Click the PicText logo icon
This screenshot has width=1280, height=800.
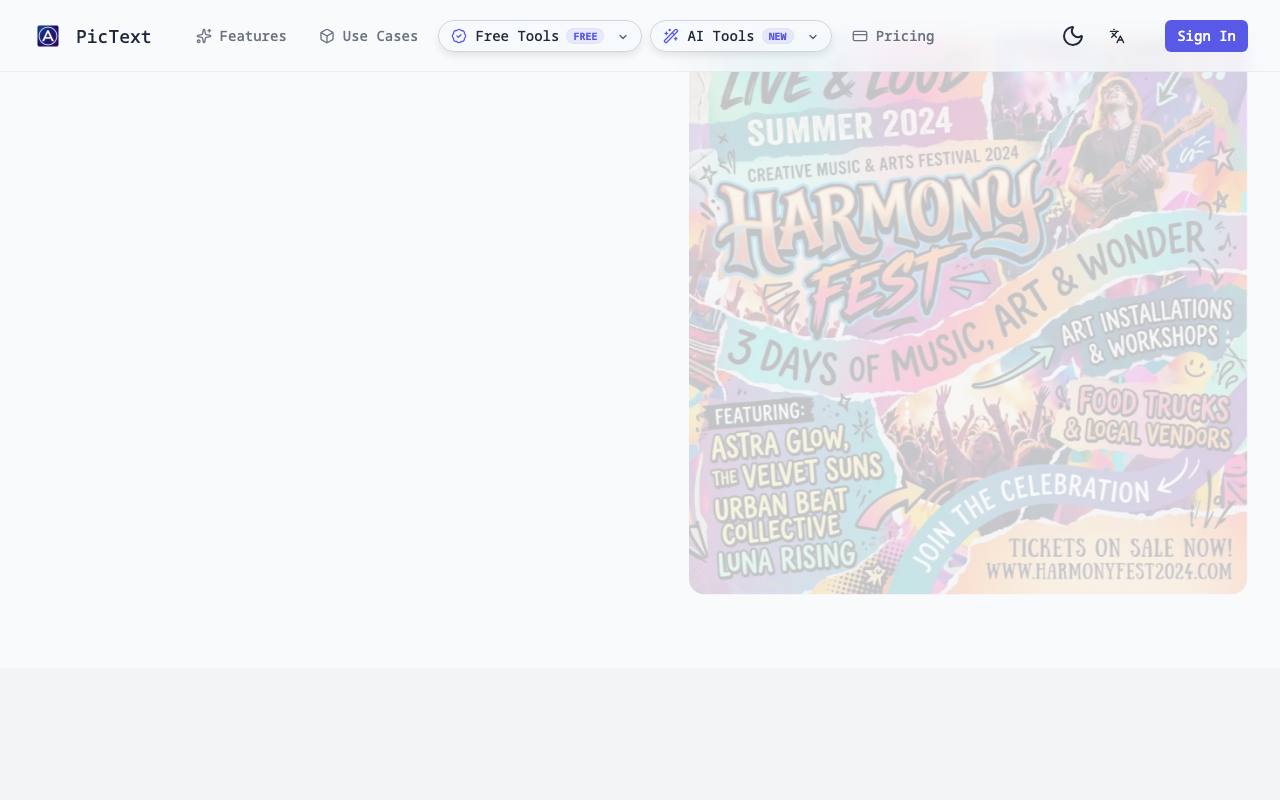click(x=48, y=36)
